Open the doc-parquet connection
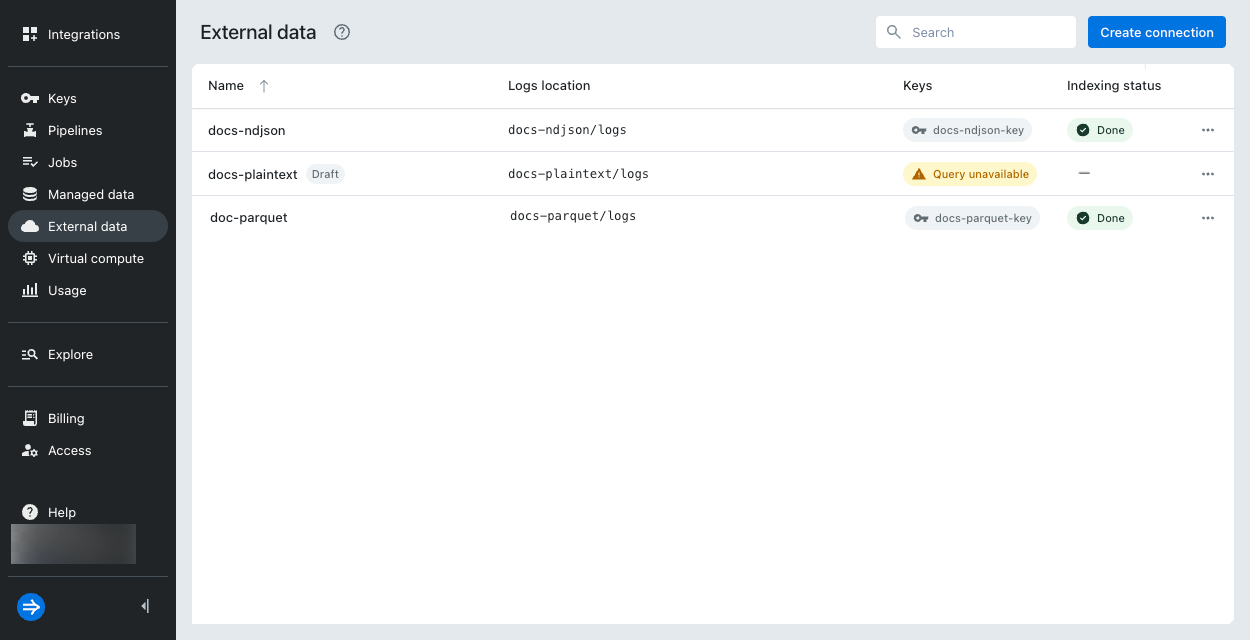Image resolution: width=1250 pixels, height=640 pixels. (x=249, y=217)
